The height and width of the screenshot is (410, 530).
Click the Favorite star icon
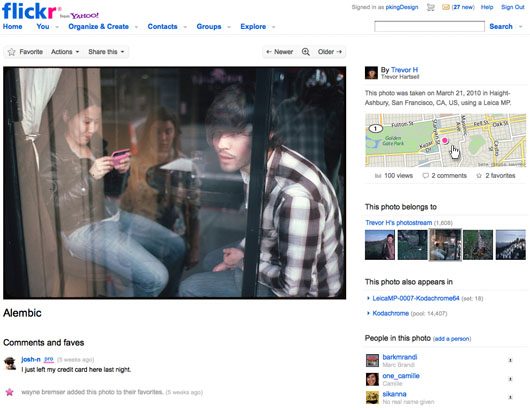click(x=11, y=52)
